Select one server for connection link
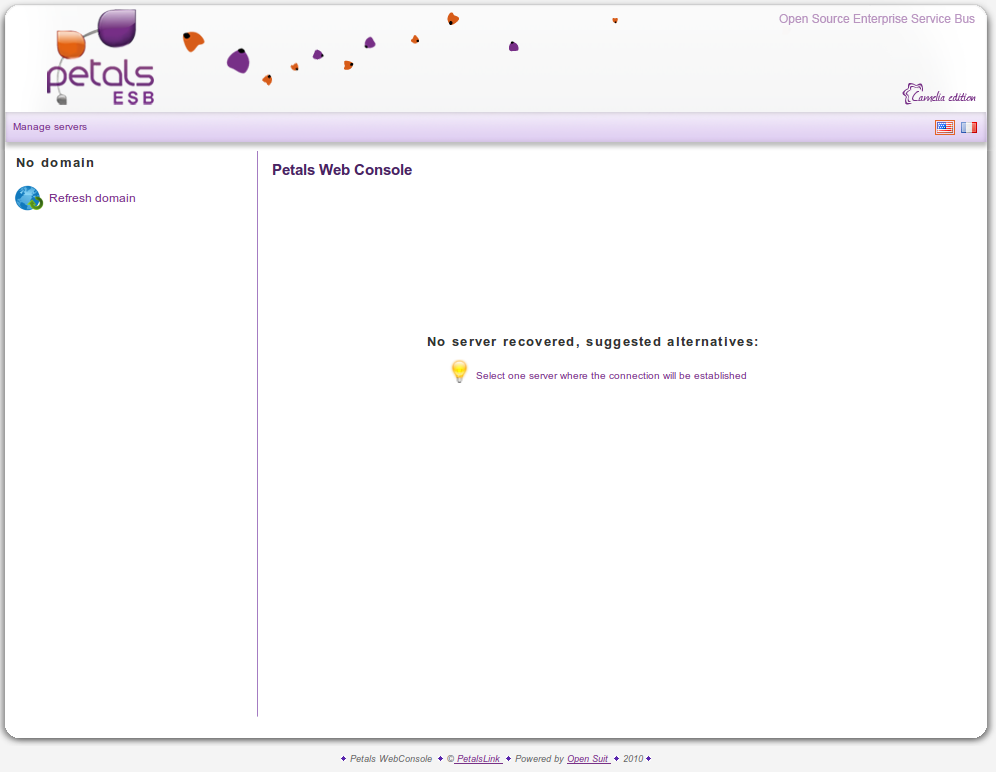This screenshot has height=772, width=996. (611, 376)
